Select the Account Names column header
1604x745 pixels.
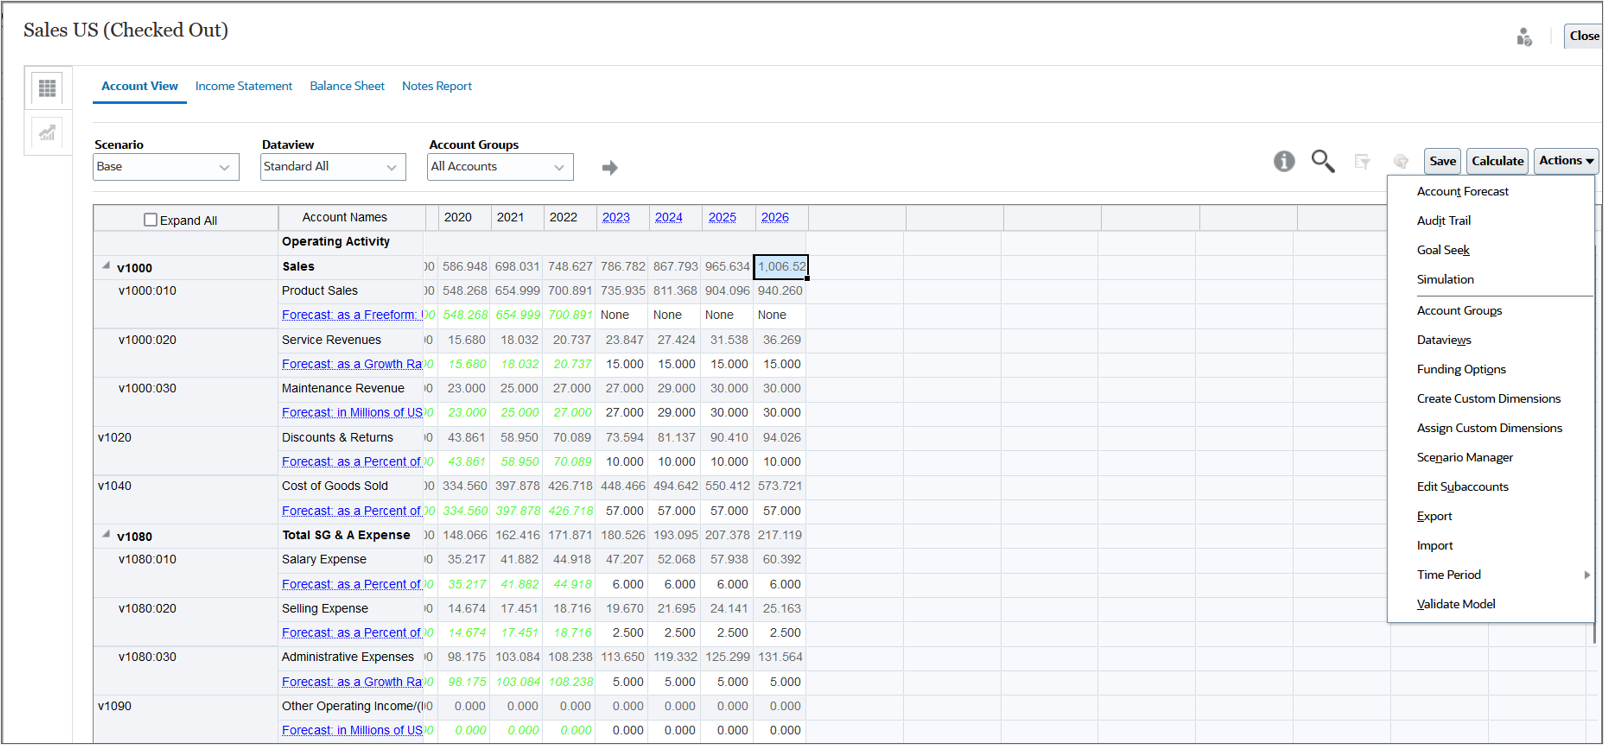351,217
